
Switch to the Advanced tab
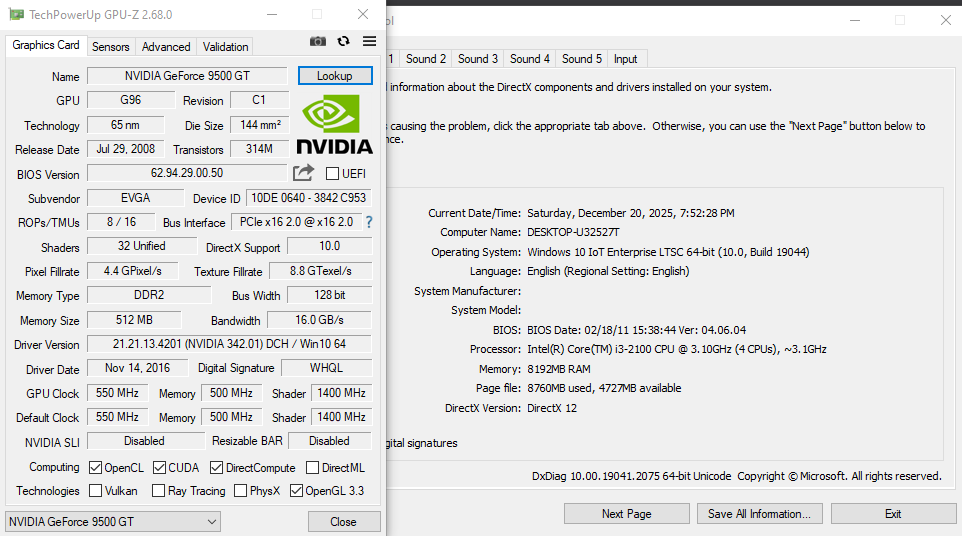click(166, 47)
